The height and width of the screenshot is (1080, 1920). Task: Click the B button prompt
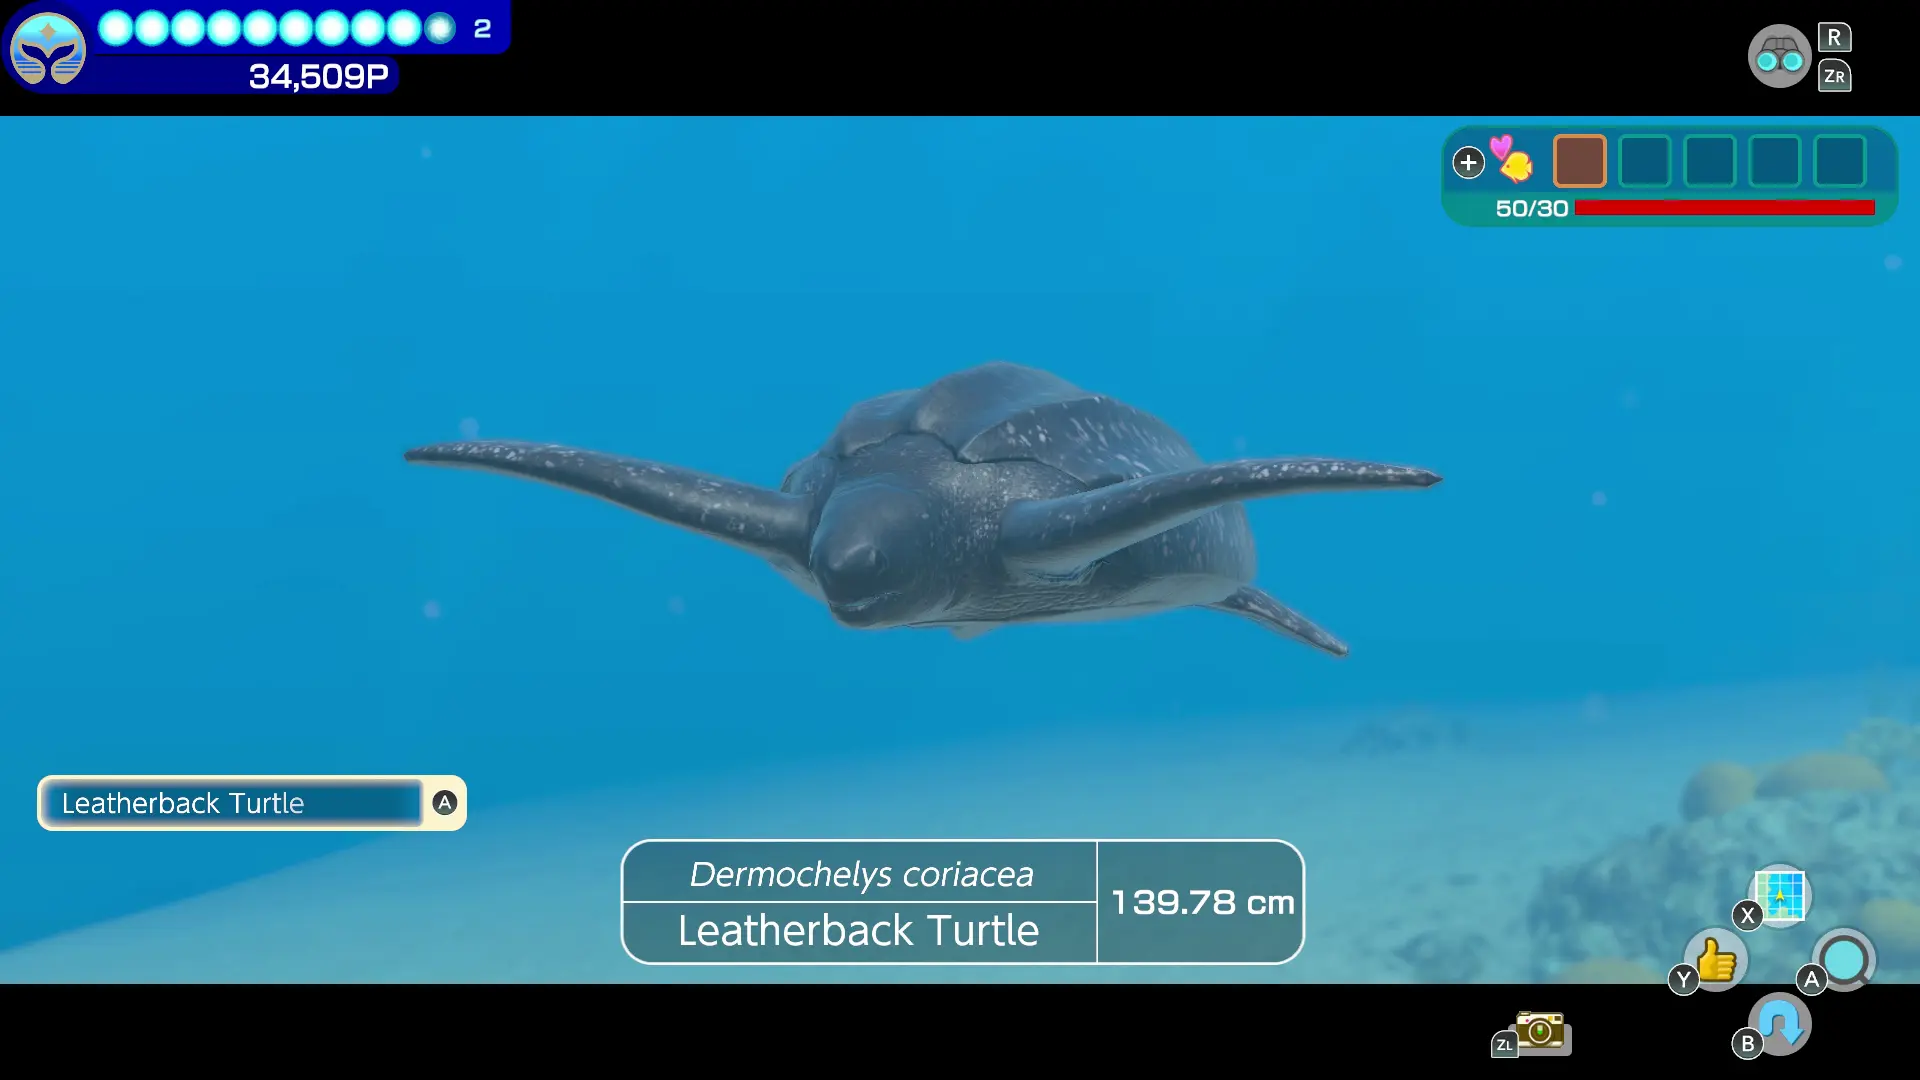coord(1747,1044)
